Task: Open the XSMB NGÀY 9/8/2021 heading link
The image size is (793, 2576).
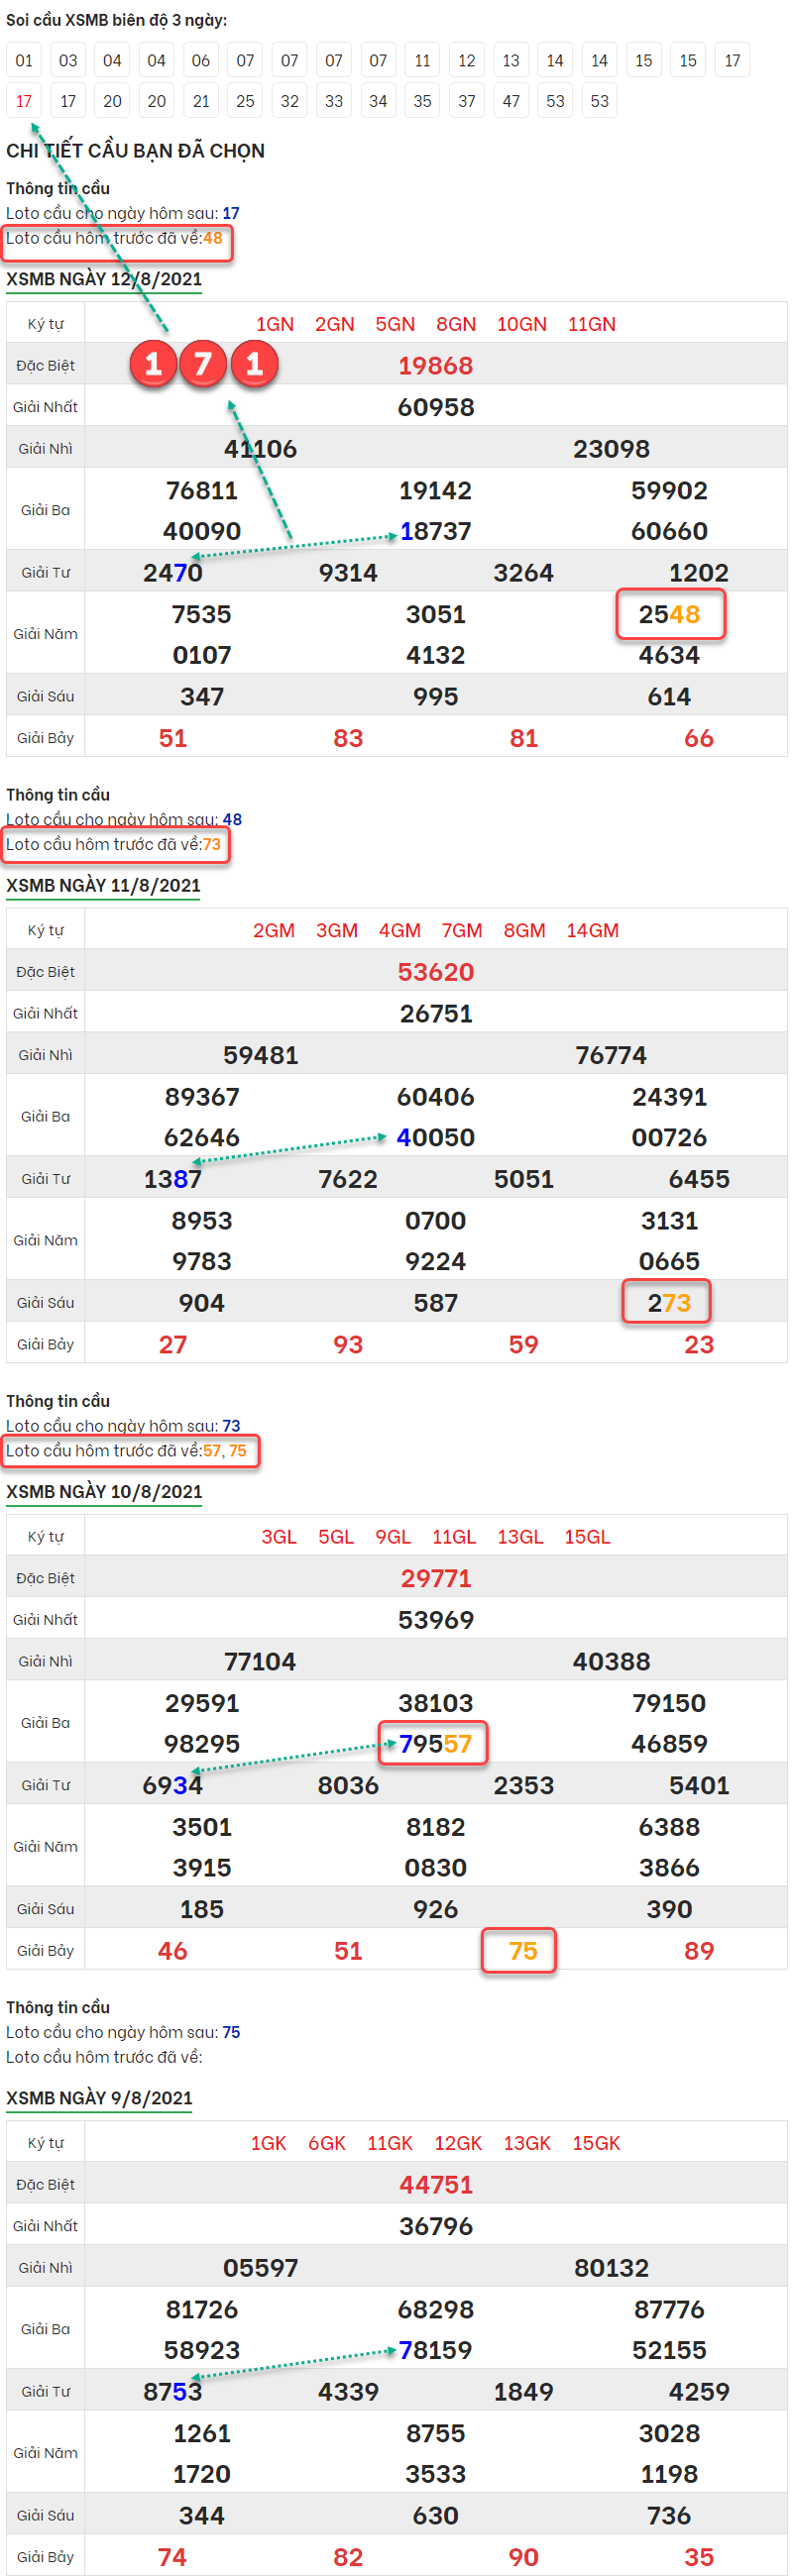Action: [x=99, y=2097]
